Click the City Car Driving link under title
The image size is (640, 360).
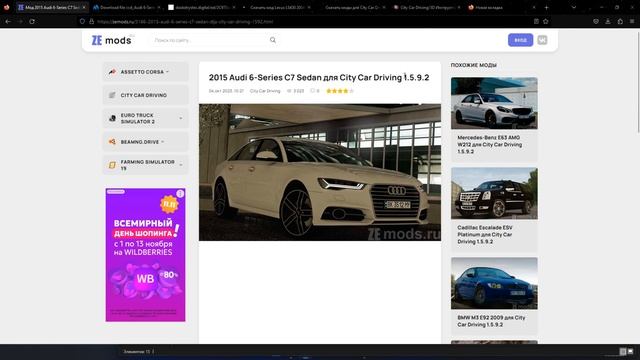tap(265, 91)
